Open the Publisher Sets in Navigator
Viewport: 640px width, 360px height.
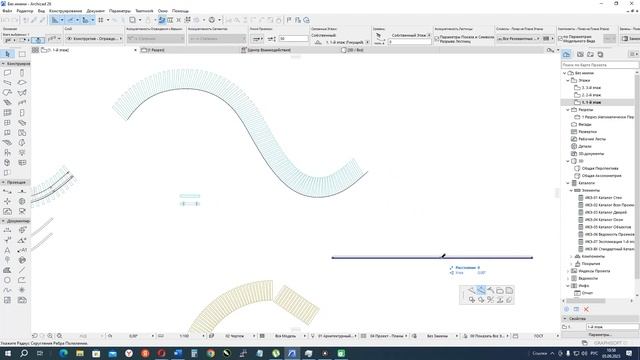600,54
